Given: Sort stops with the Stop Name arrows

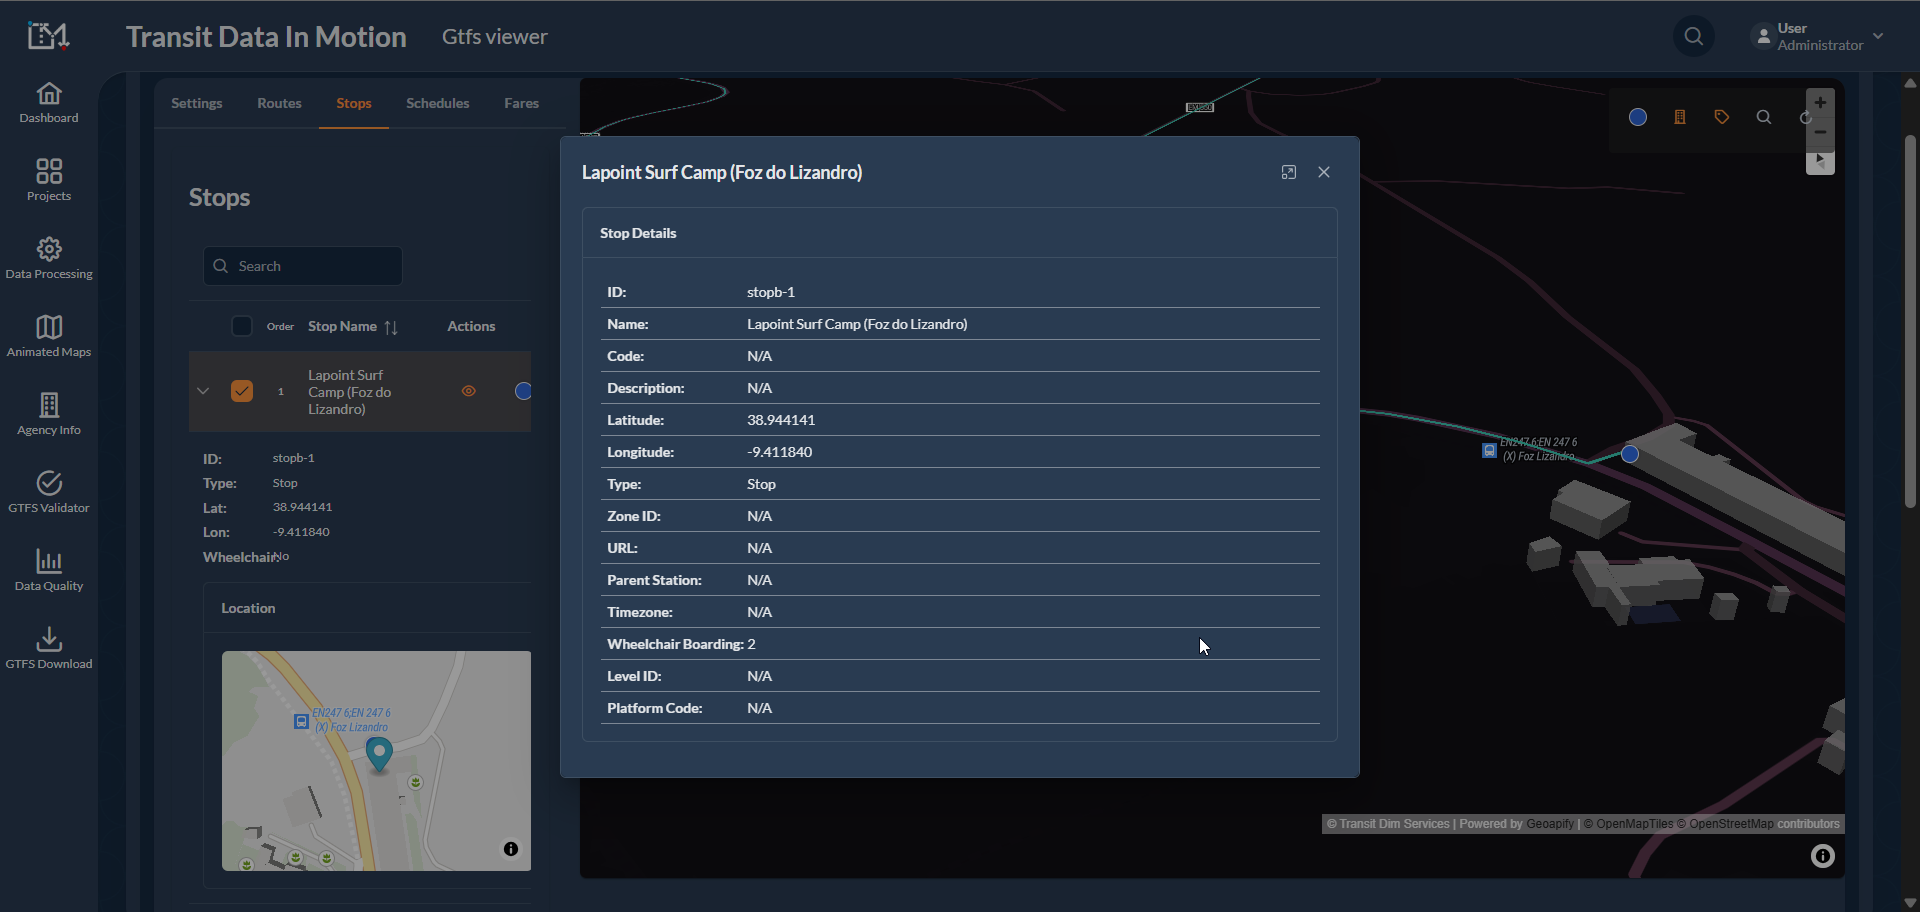Looking at the screenshot, I should (x=391, y=326).
